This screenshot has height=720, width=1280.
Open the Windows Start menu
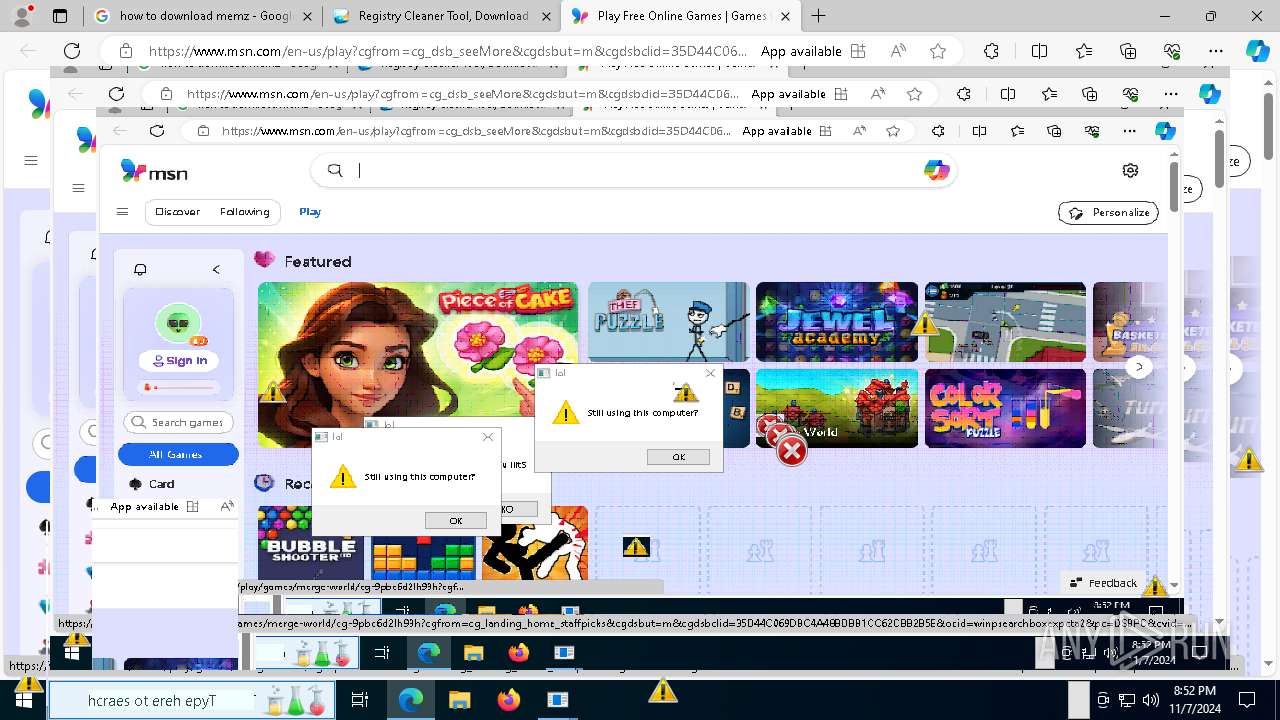pos(24,700)
